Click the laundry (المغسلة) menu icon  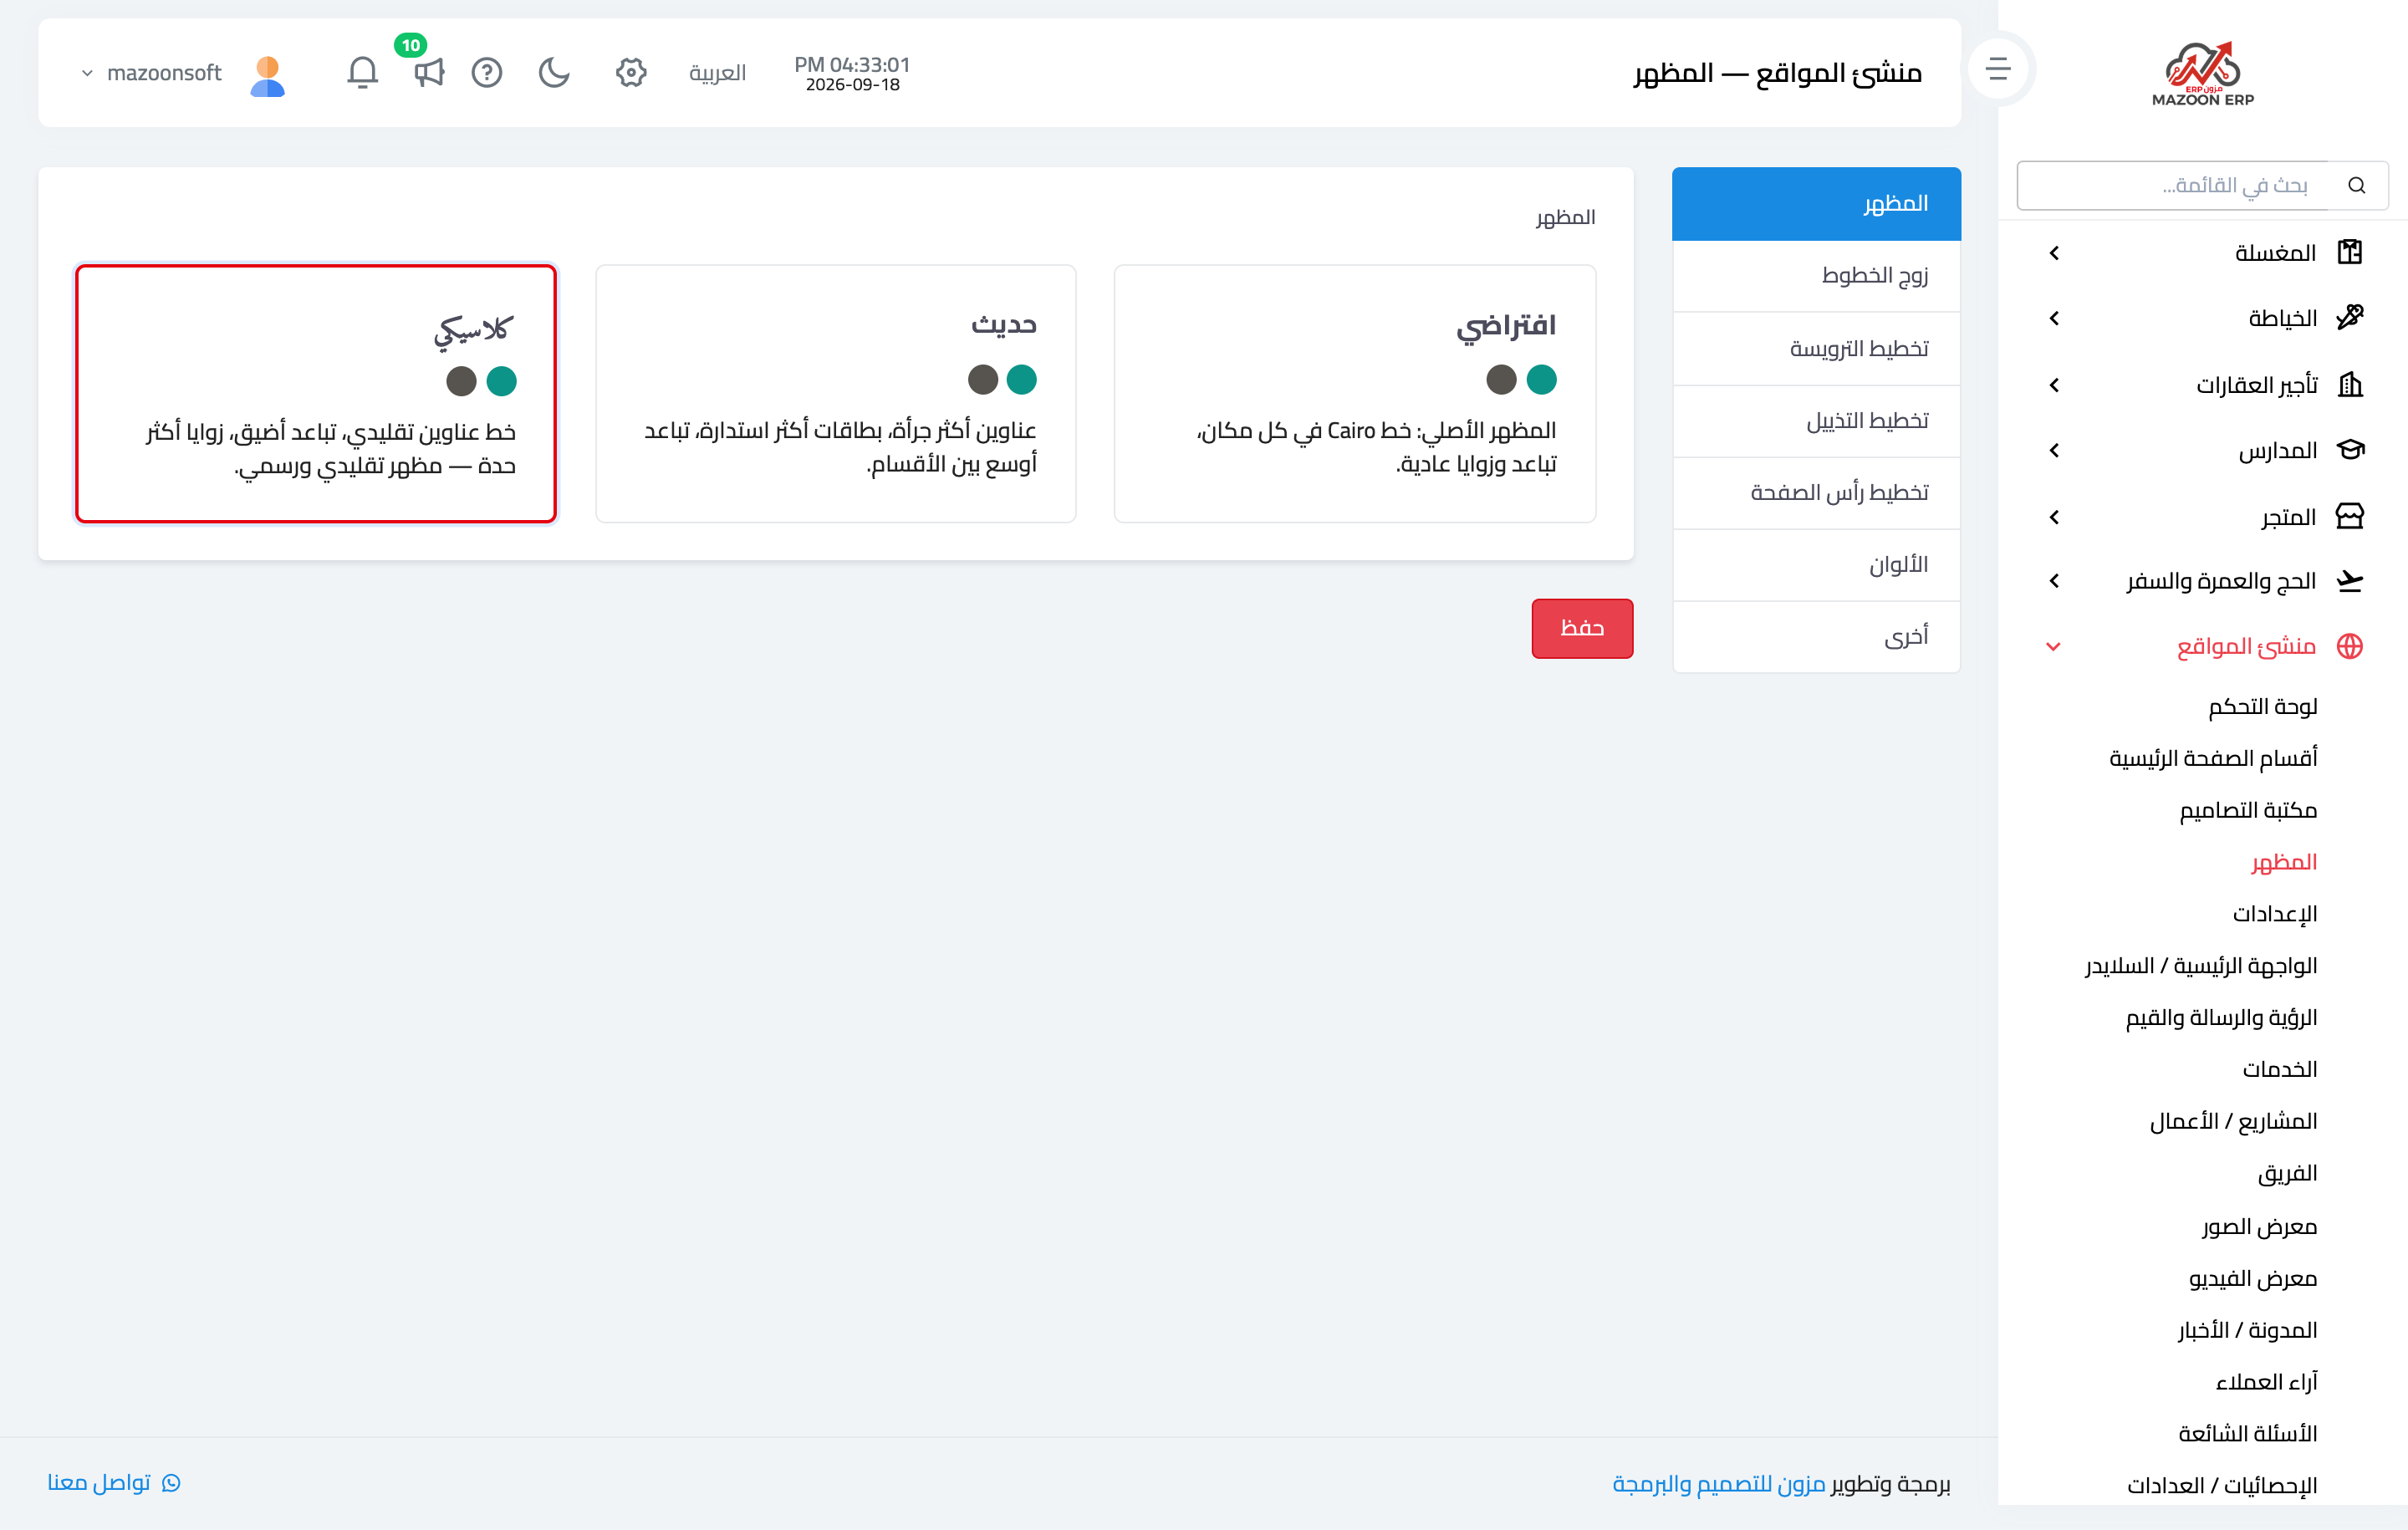(x=2349, y=252)
